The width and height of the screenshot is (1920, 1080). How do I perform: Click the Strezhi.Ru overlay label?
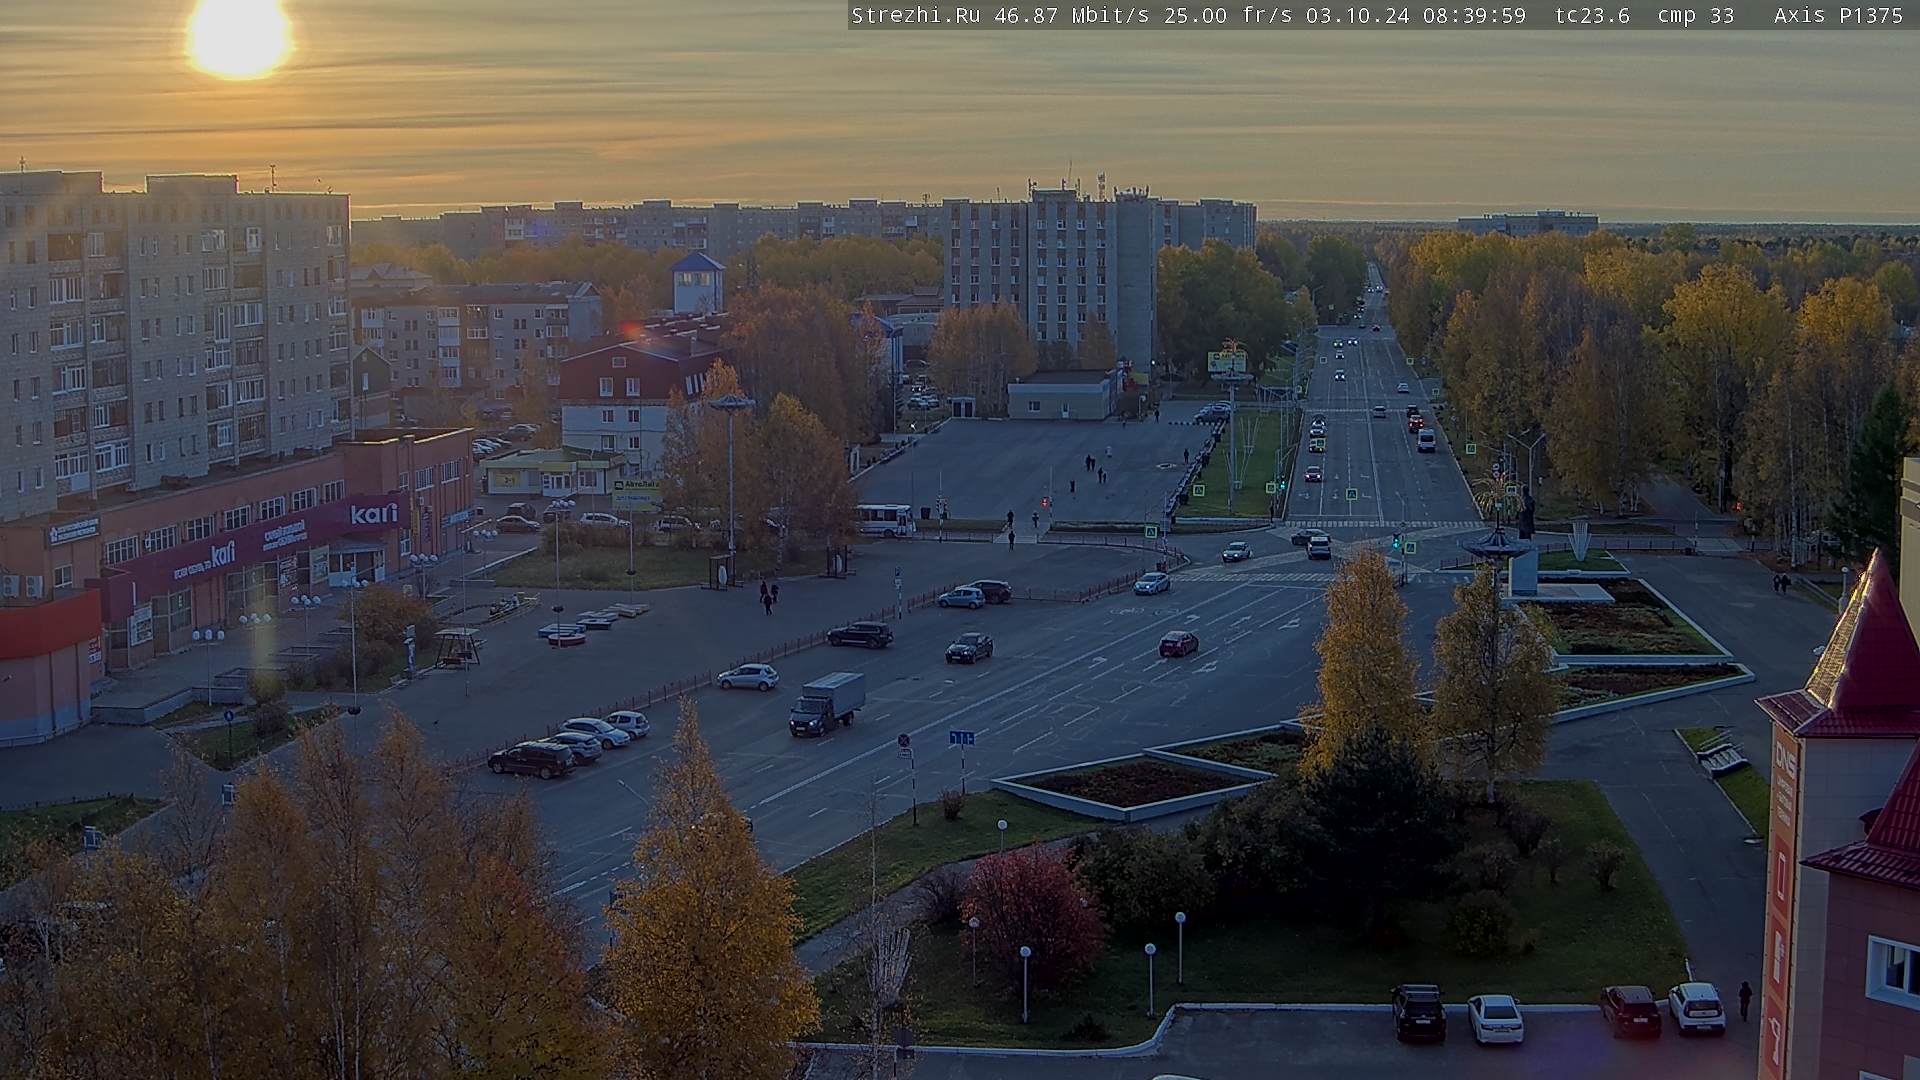pos(915,15)
